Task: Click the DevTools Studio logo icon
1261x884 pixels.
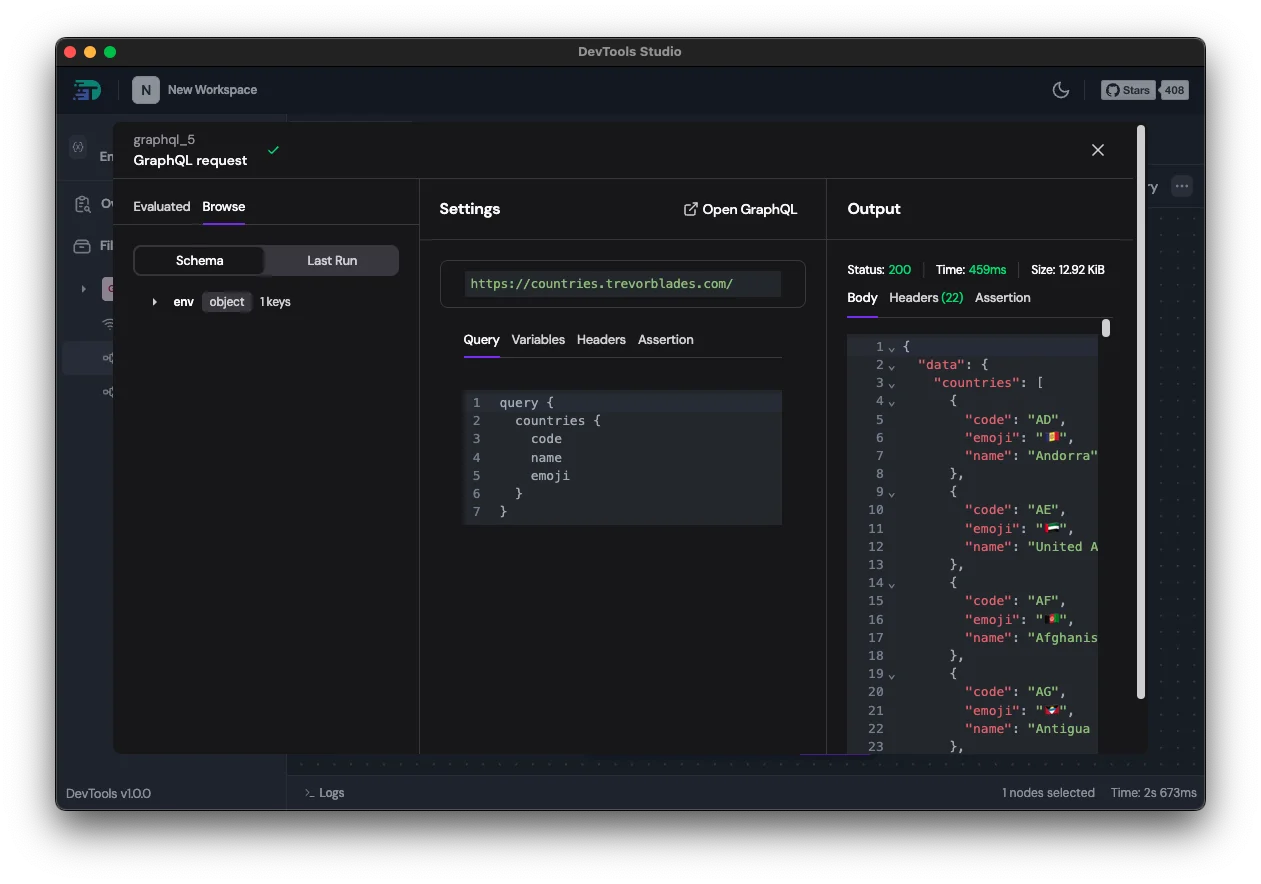Action: [87, 90]
